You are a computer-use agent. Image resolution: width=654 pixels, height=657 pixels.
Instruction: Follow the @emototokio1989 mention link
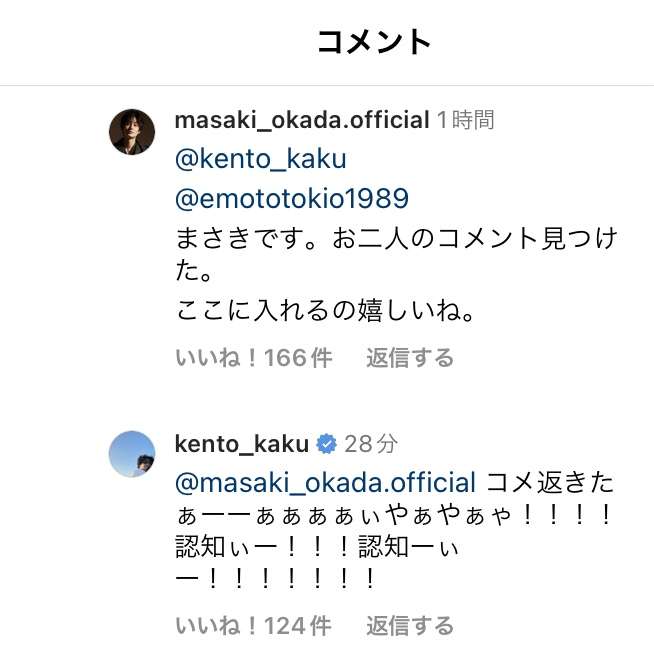(x=292, y=198)
